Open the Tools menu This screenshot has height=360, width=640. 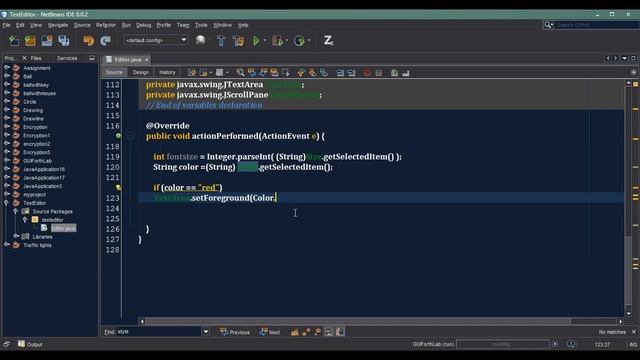[201, 25]
